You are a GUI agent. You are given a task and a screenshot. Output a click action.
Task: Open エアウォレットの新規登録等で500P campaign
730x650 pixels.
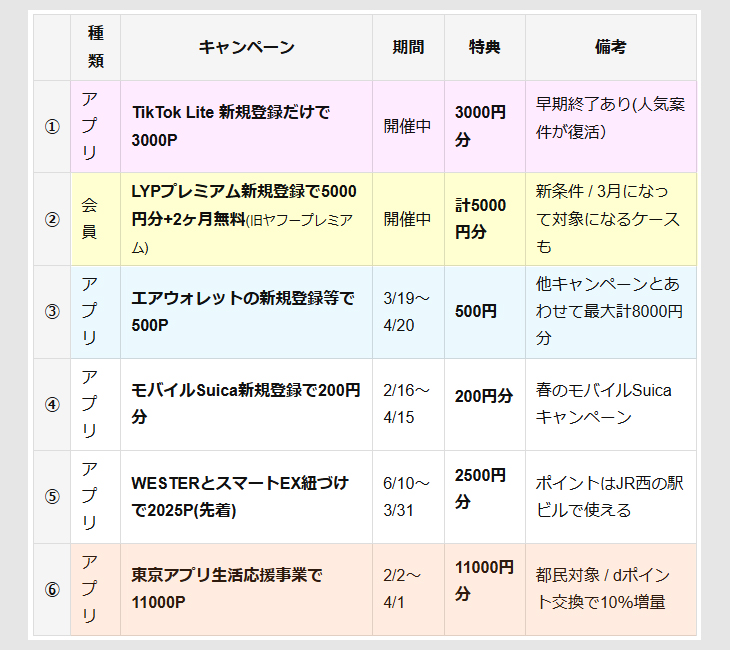(243, 311)
